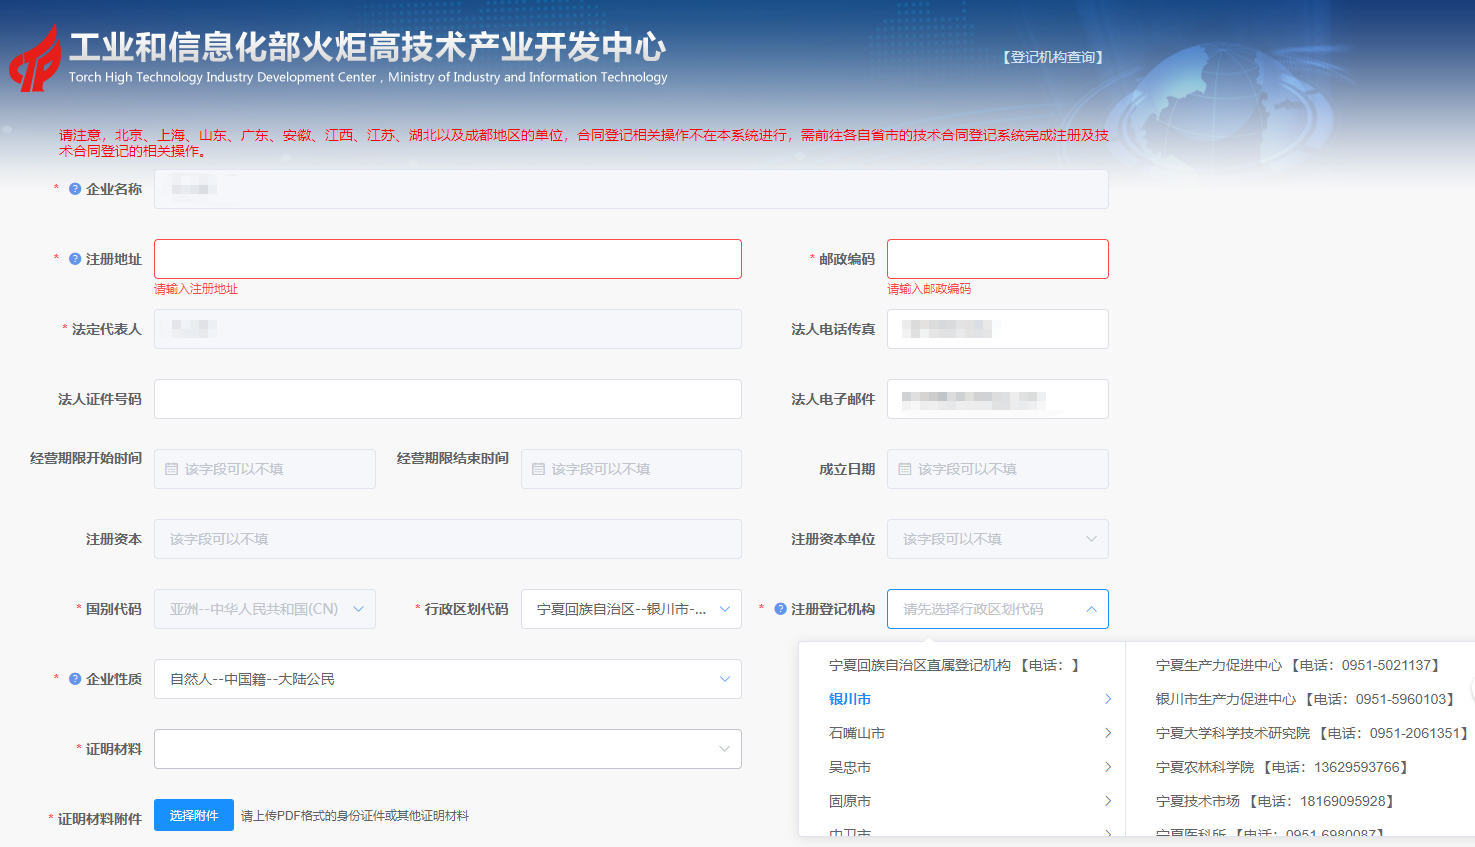Open the 注册资本单位 dropdown
Image resolution: width=1475 pixels, height=847 pixels.
998,539
